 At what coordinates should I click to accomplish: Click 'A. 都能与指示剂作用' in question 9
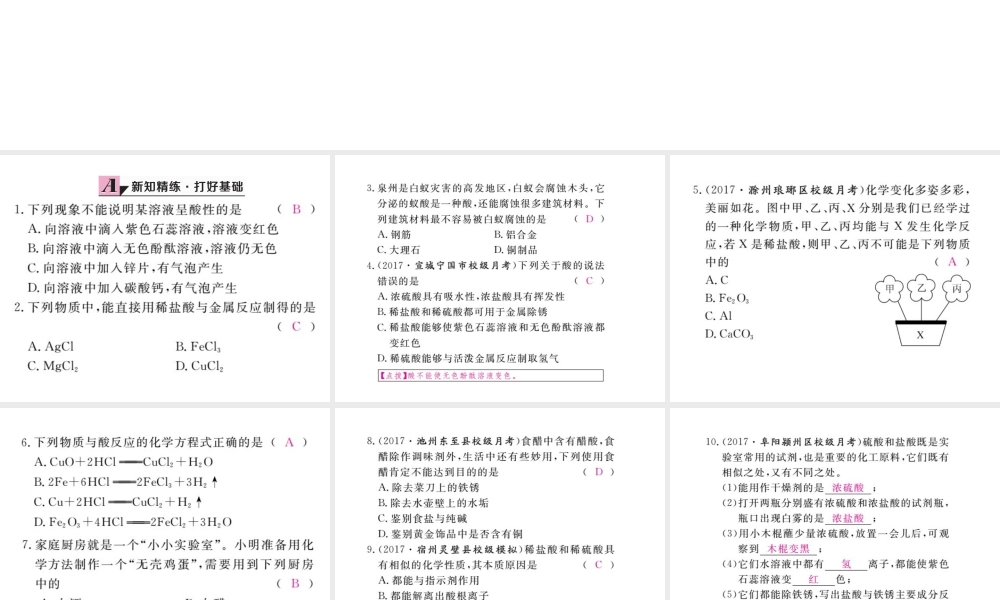pos(428,580)
